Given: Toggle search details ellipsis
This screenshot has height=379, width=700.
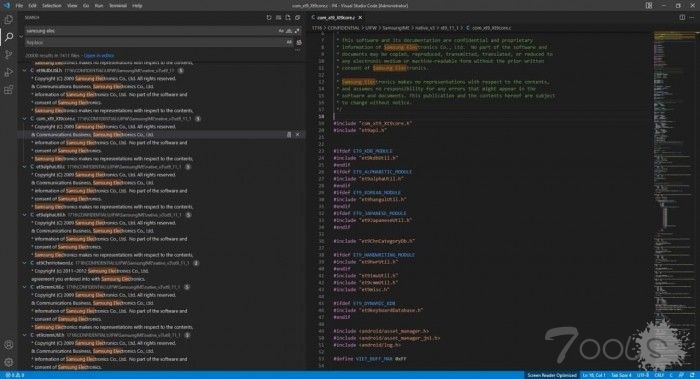Looking at the screenshot, I should (298, 50).
